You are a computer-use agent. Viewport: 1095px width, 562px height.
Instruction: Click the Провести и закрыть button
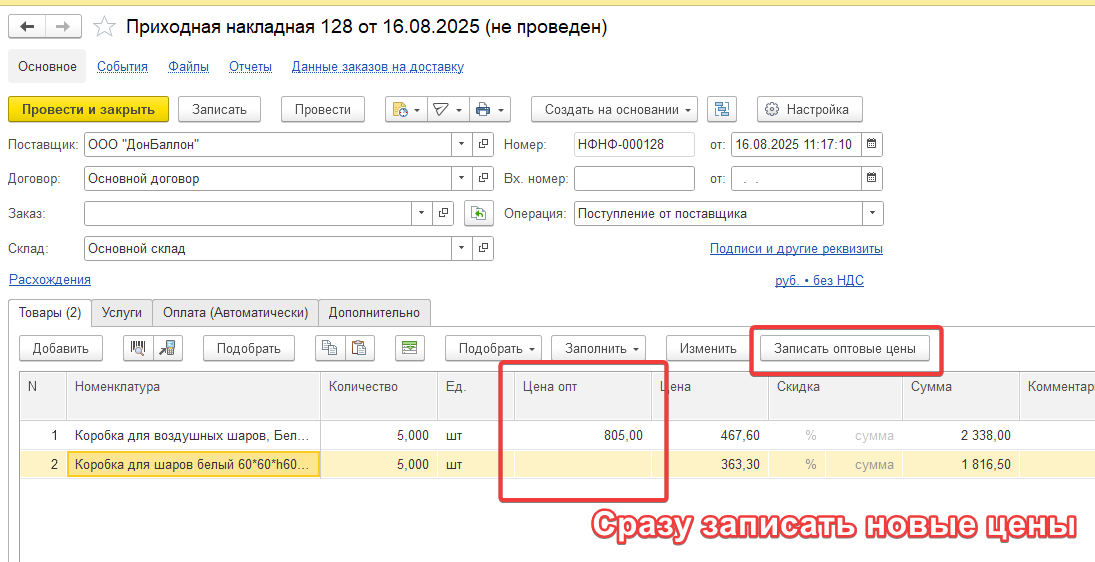pos(88,110)
